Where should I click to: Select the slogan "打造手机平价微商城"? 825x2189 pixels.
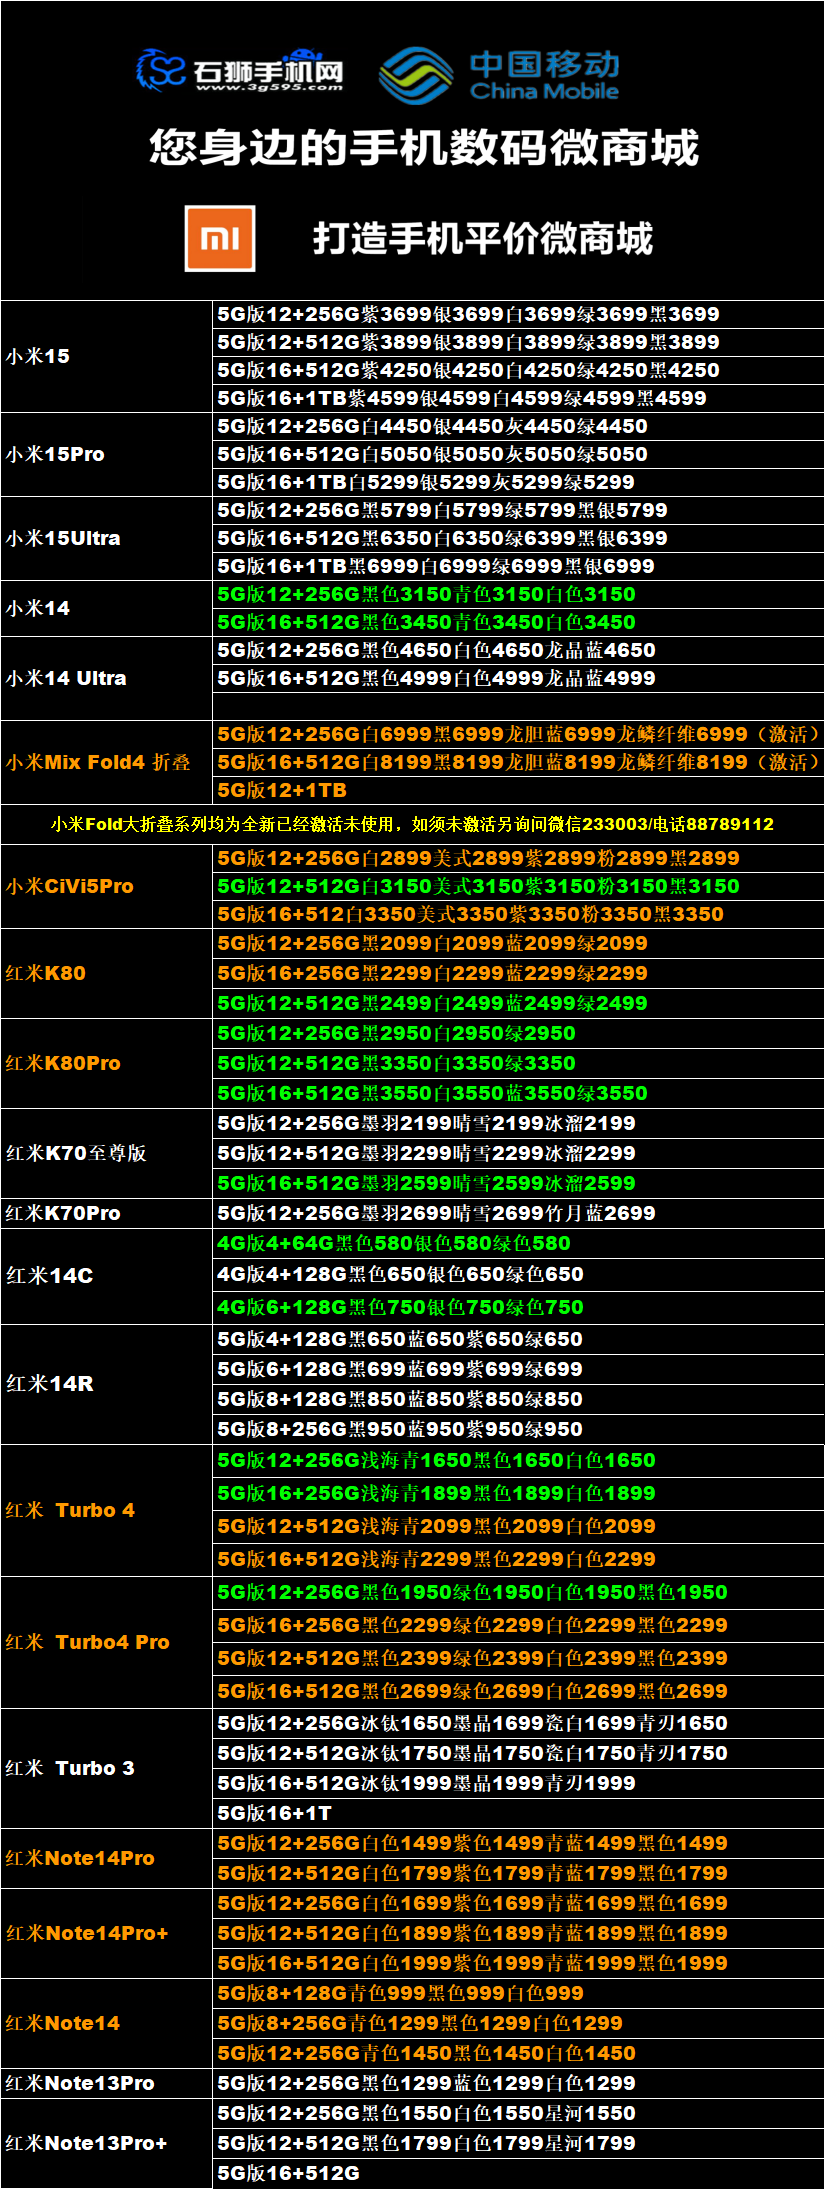483,238
